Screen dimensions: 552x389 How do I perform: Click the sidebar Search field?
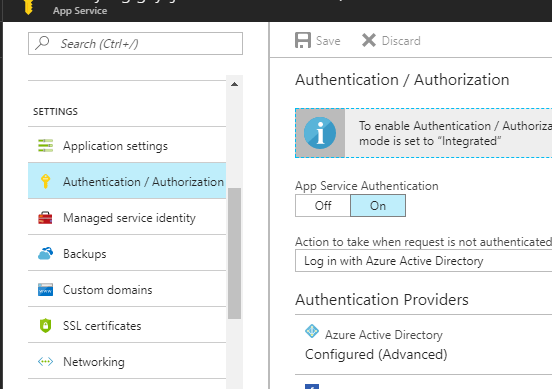[x=136, y=44]
